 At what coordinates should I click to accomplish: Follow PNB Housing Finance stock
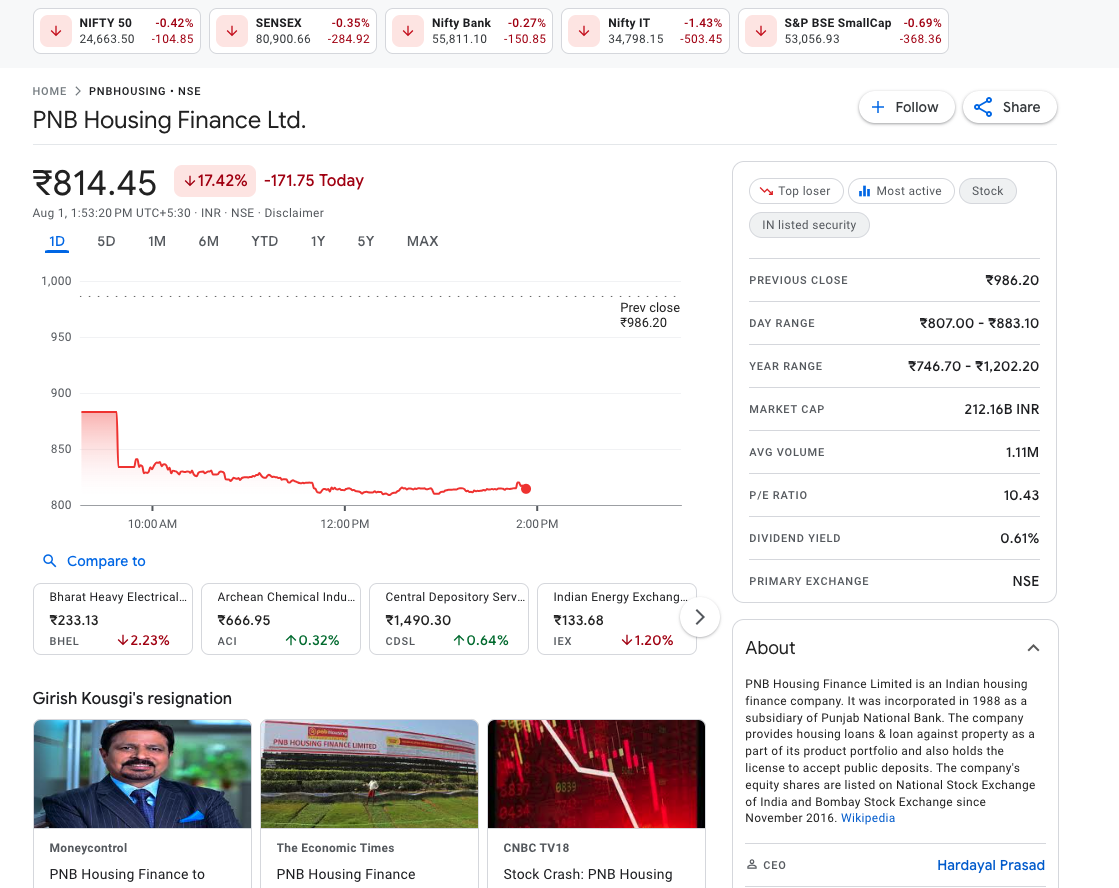(x=906, y=107)
